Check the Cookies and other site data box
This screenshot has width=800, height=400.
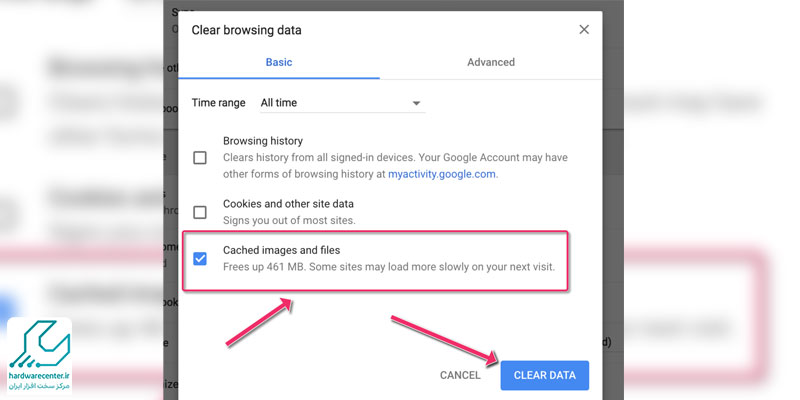click(200, 212)
